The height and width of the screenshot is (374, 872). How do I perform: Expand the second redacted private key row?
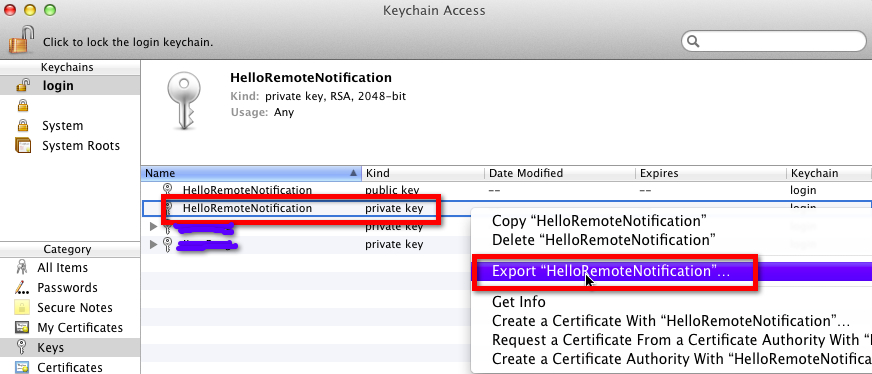point(154,244)
